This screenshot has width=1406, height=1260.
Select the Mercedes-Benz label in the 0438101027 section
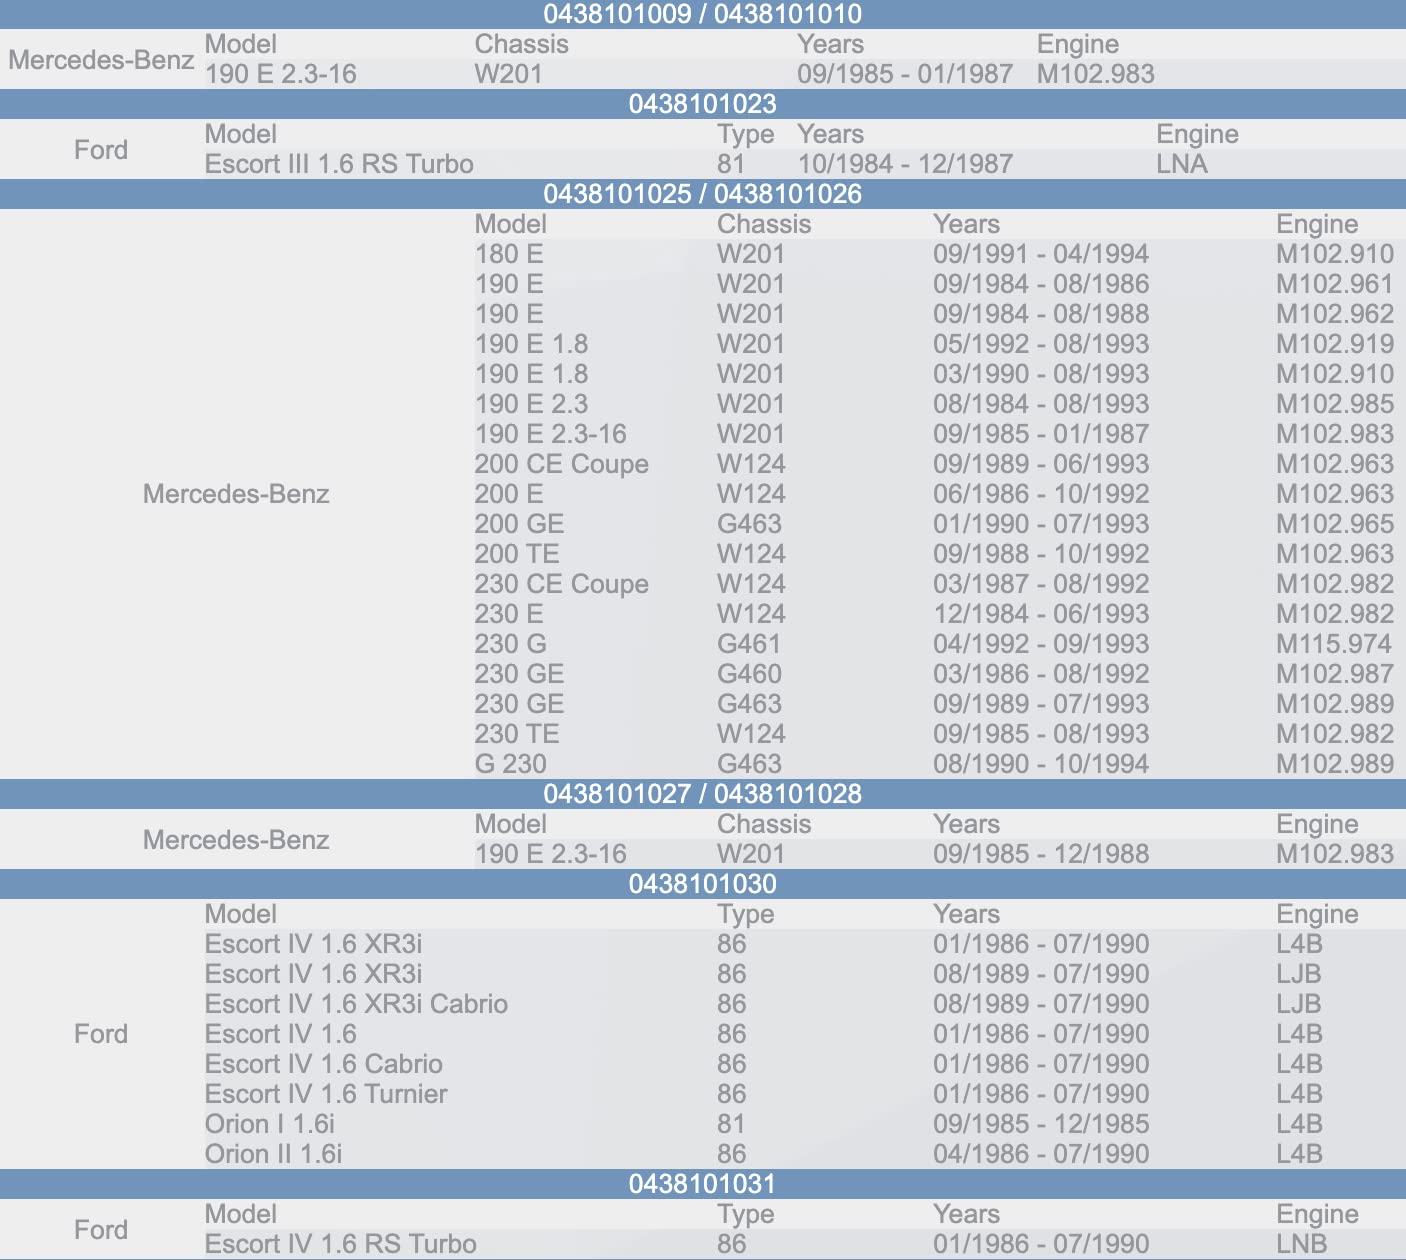pyautogui.click(x=236, y=840)
